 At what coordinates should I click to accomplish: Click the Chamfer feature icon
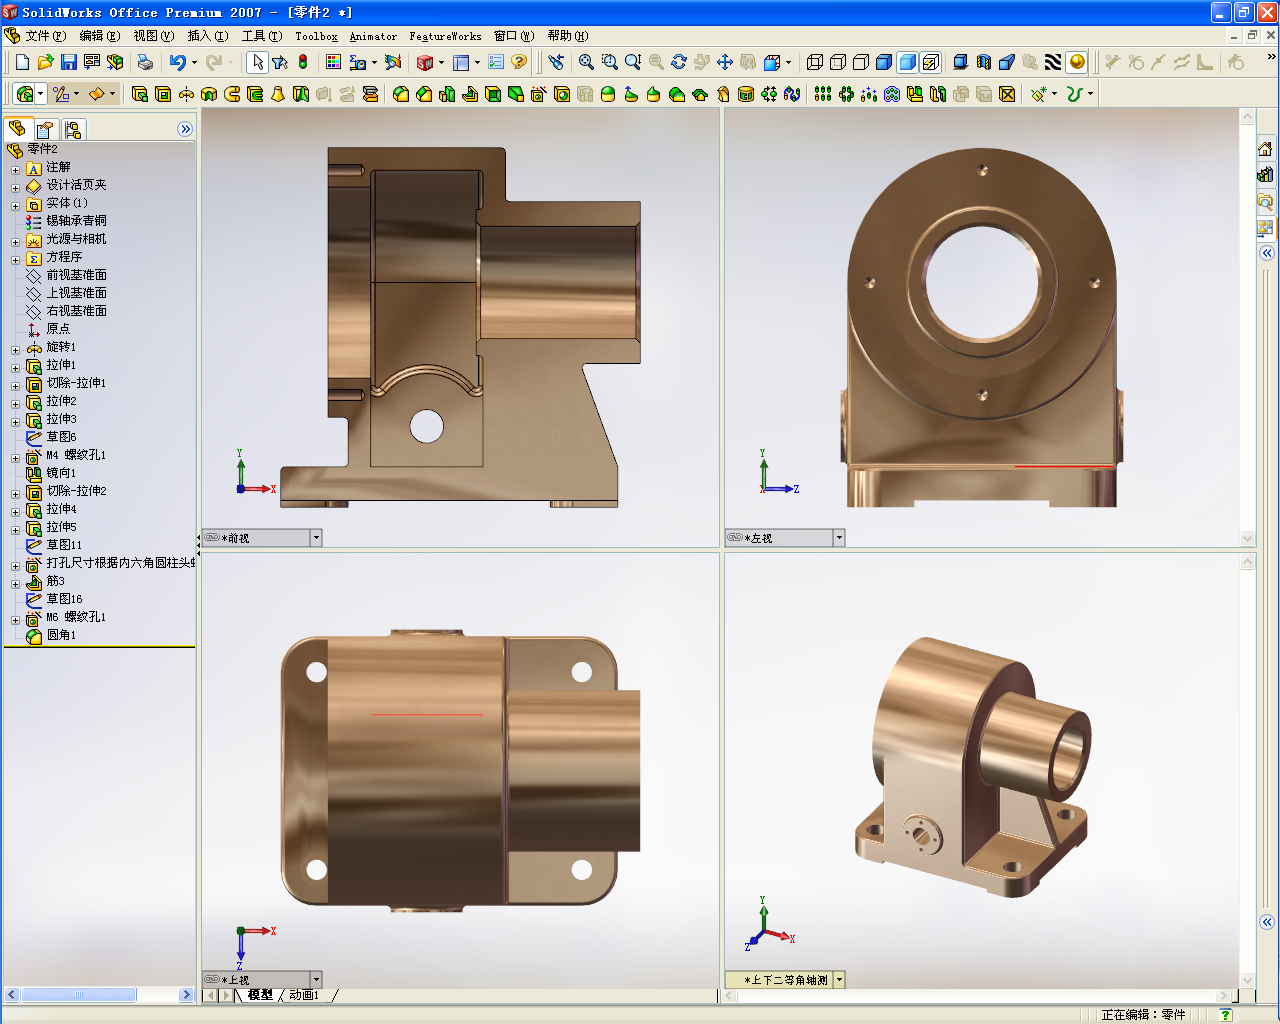pos(424,94)
